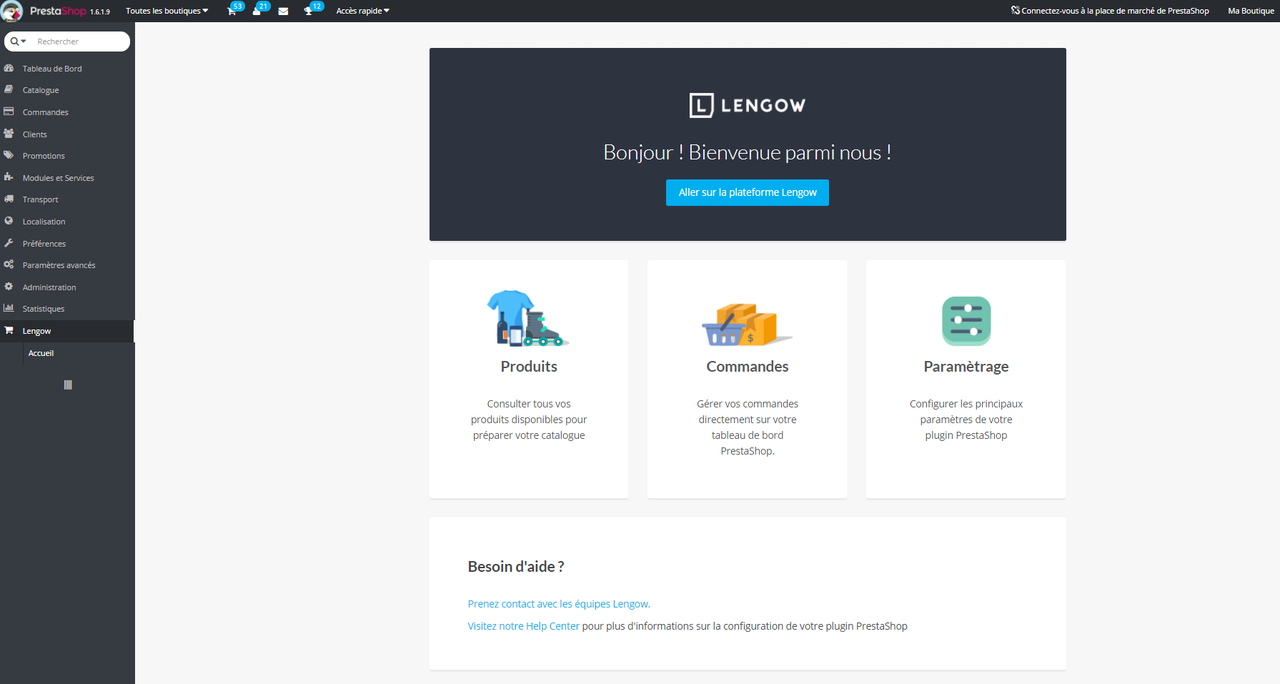Open the Visitez notre Help Center link

pyautogui.click(x=523, y=626)
